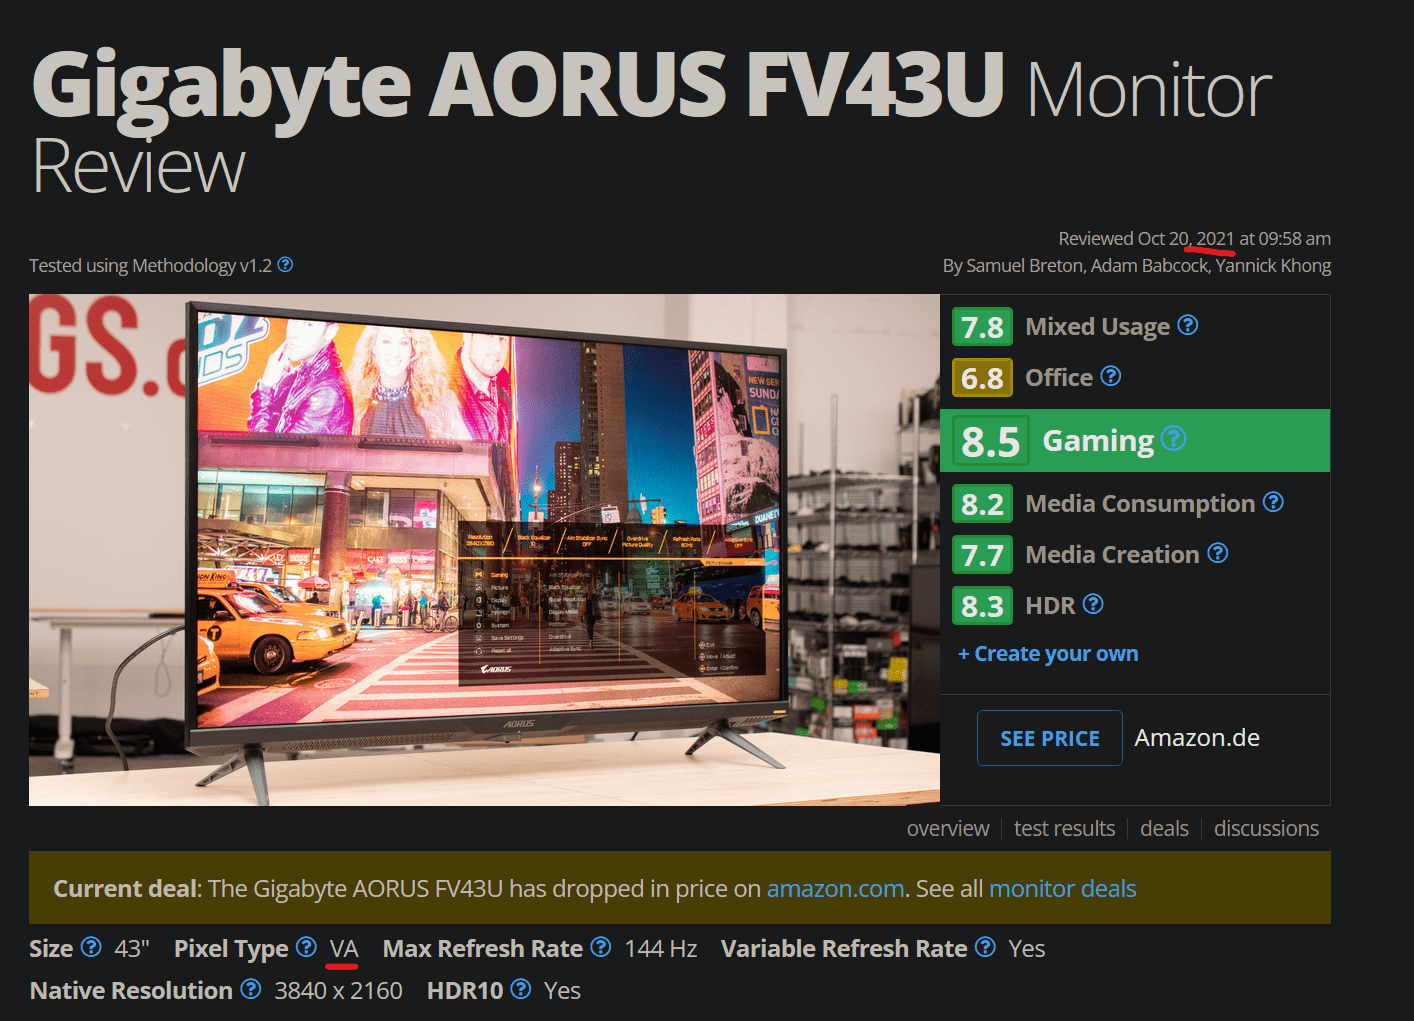Jump to the overview section
The height and width of the screenshot is (1021, 1414).
(948, 829)
